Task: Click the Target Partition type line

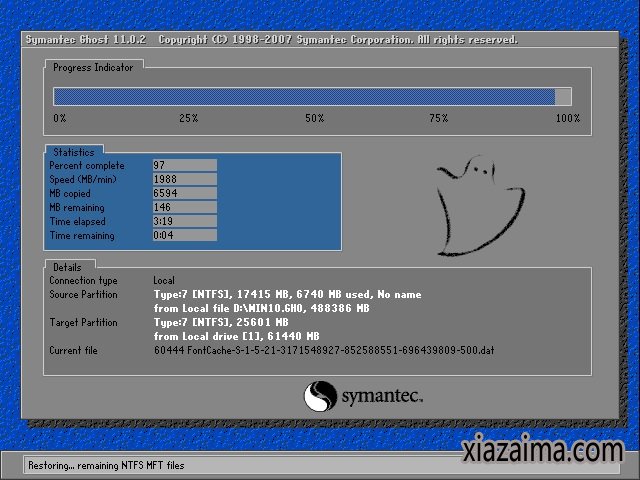Action: [x=221, y=323]
